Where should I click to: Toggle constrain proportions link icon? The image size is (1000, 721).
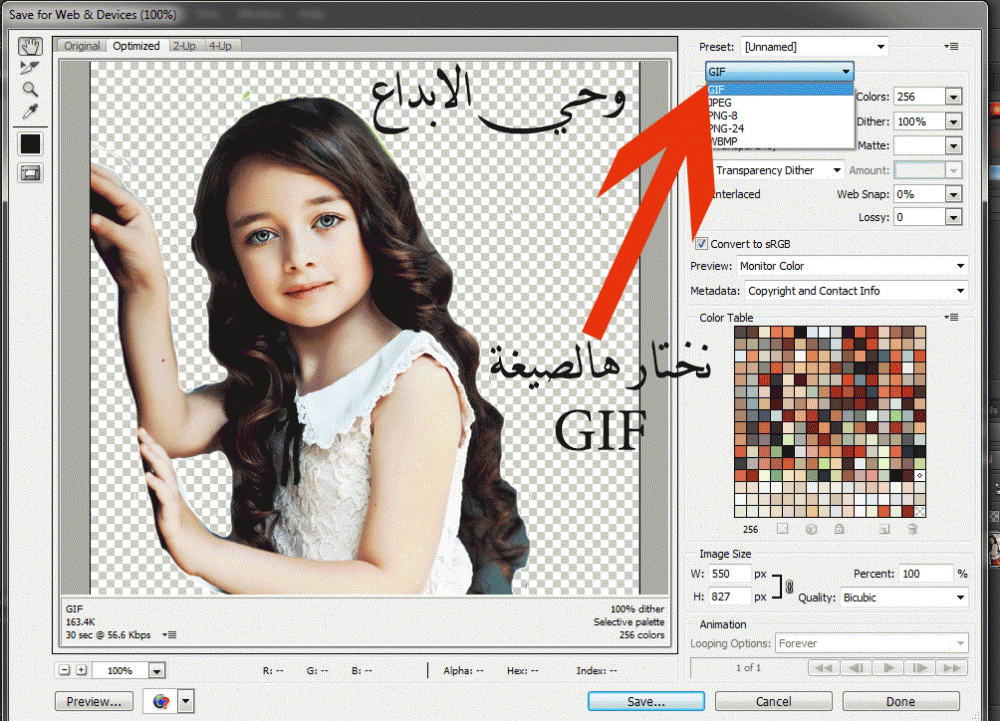pyautogui.click(x=789, y=586)
